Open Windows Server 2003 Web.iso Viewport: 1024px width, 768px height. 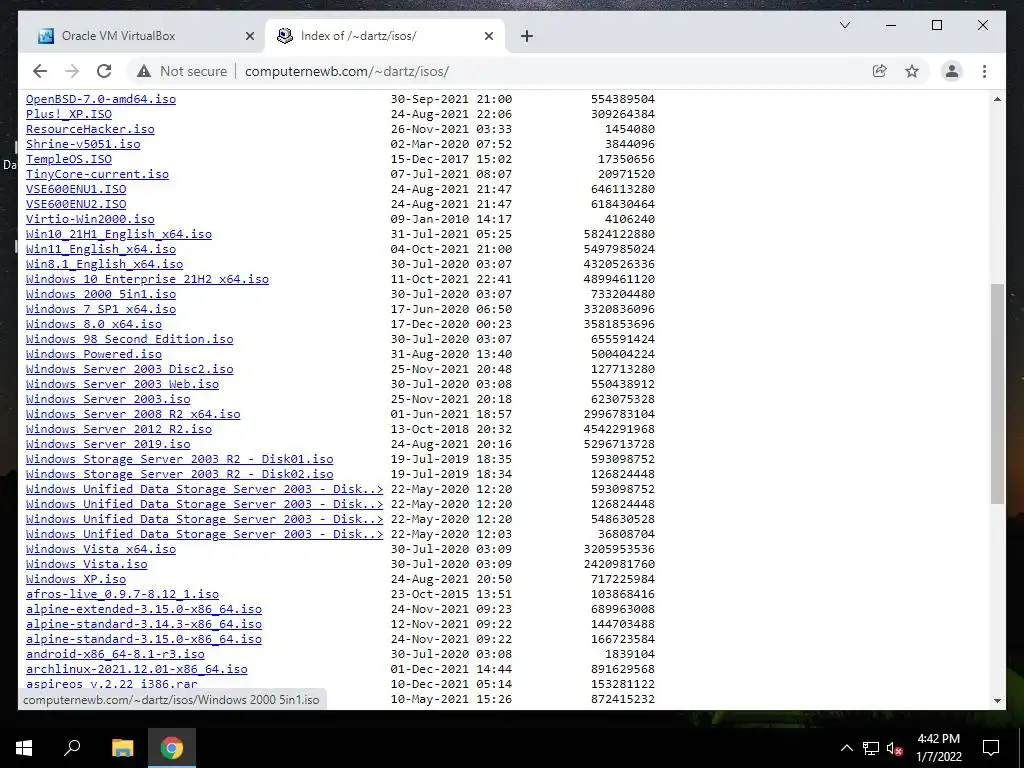pyautogui.click(x=122, y=385)
